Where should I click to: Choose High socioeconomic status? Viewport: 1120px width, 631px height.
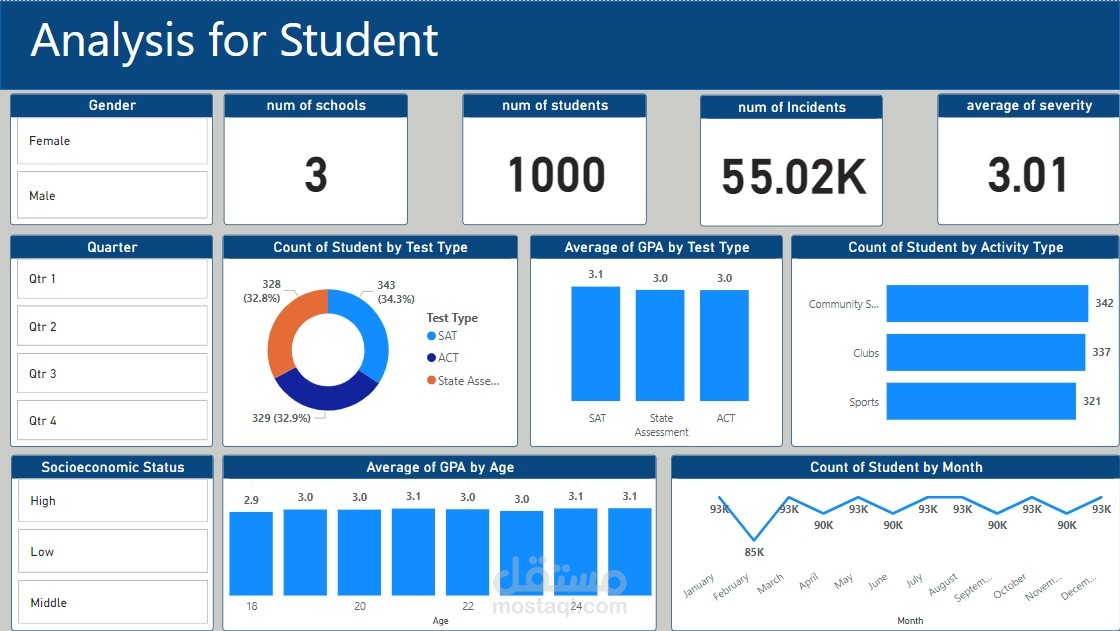coord(112,500)
